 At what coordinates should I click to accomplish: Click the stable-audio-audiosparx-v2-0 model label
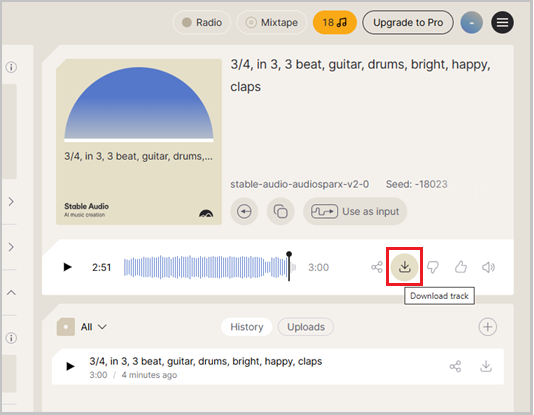(x=299, y=184)
